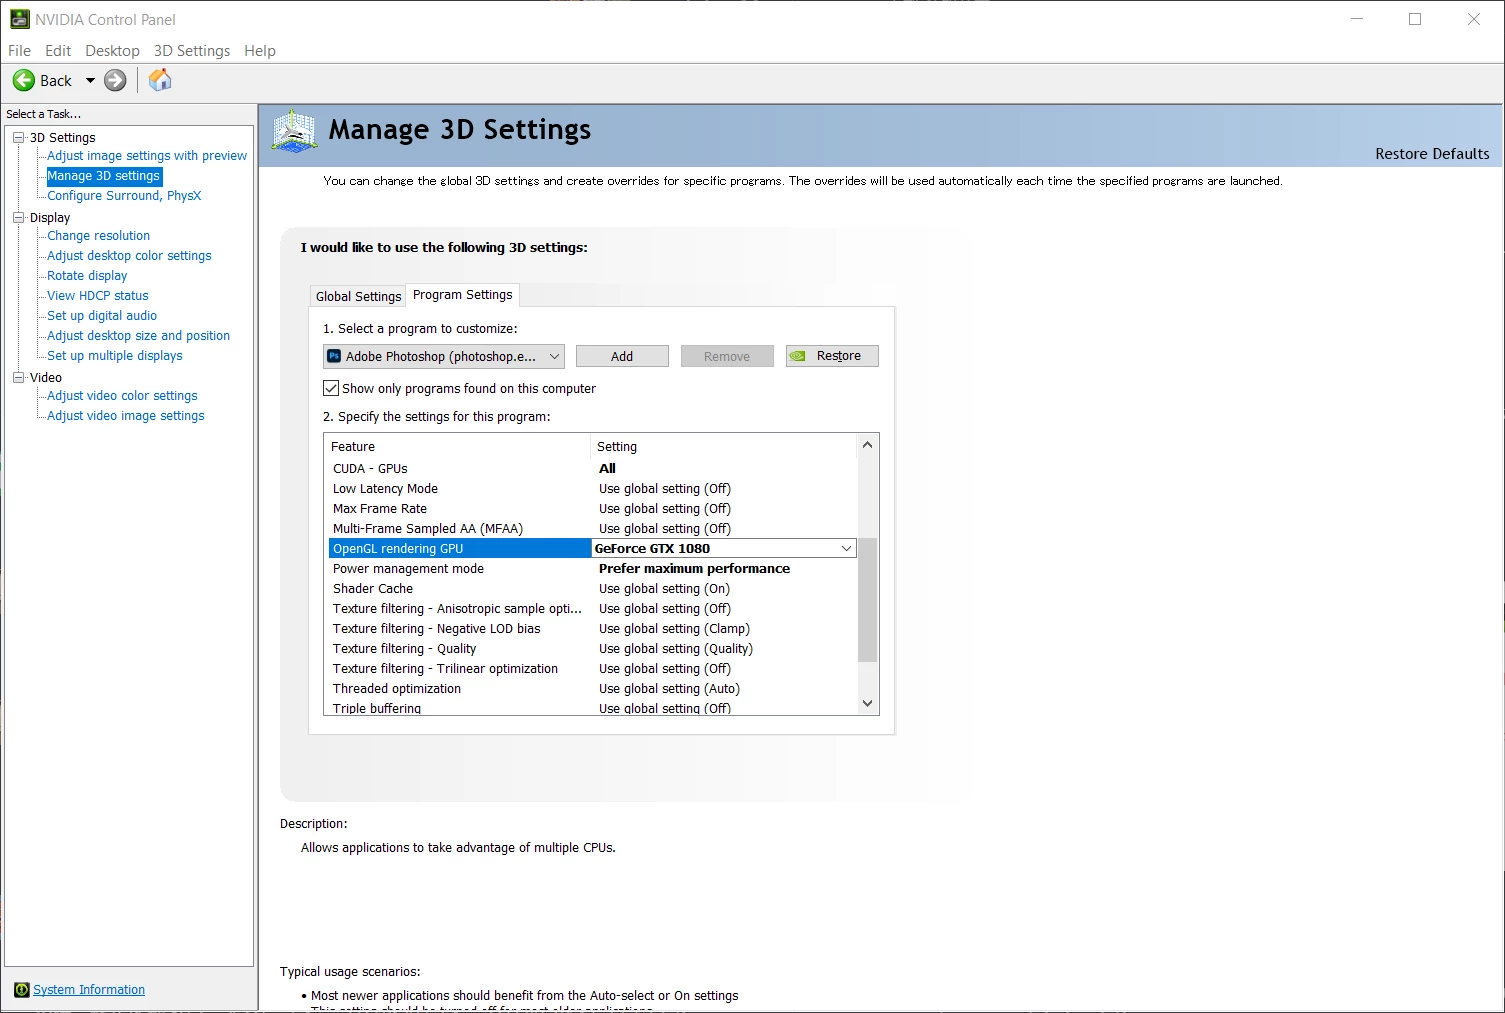1505x1013 pixels.
Task: Click the Setting column header
Action: pos(724,446)
